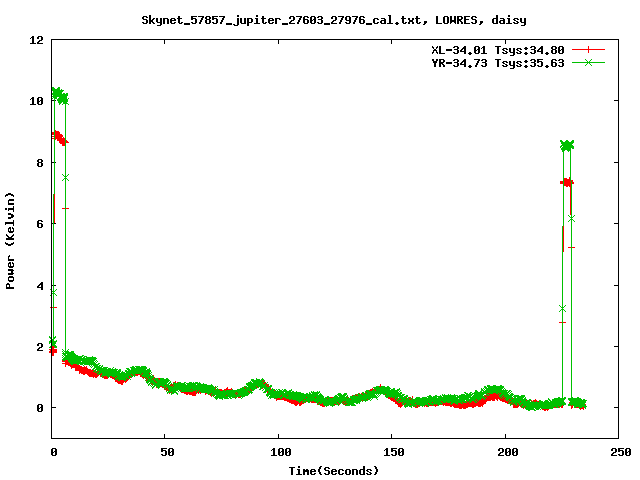Click the green calibration spike peak near 225 seconds
The height and width of the screenshot is (480, 640).
click(567, 145)
